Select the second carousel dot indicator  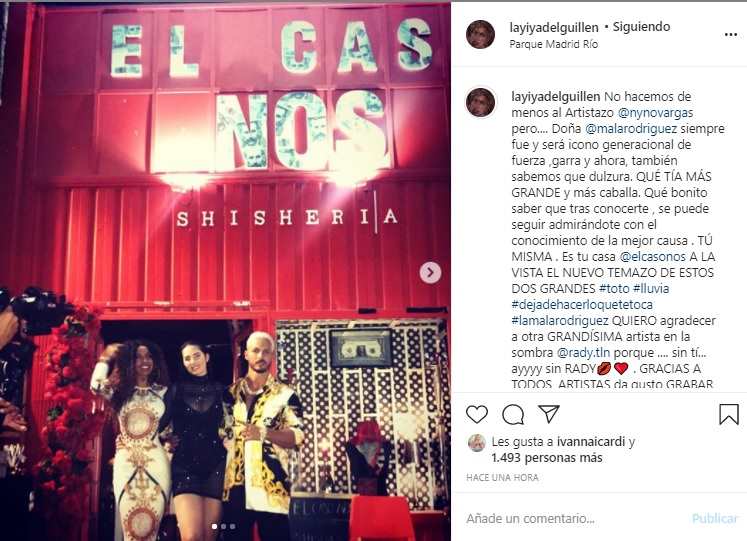(223, 526)
